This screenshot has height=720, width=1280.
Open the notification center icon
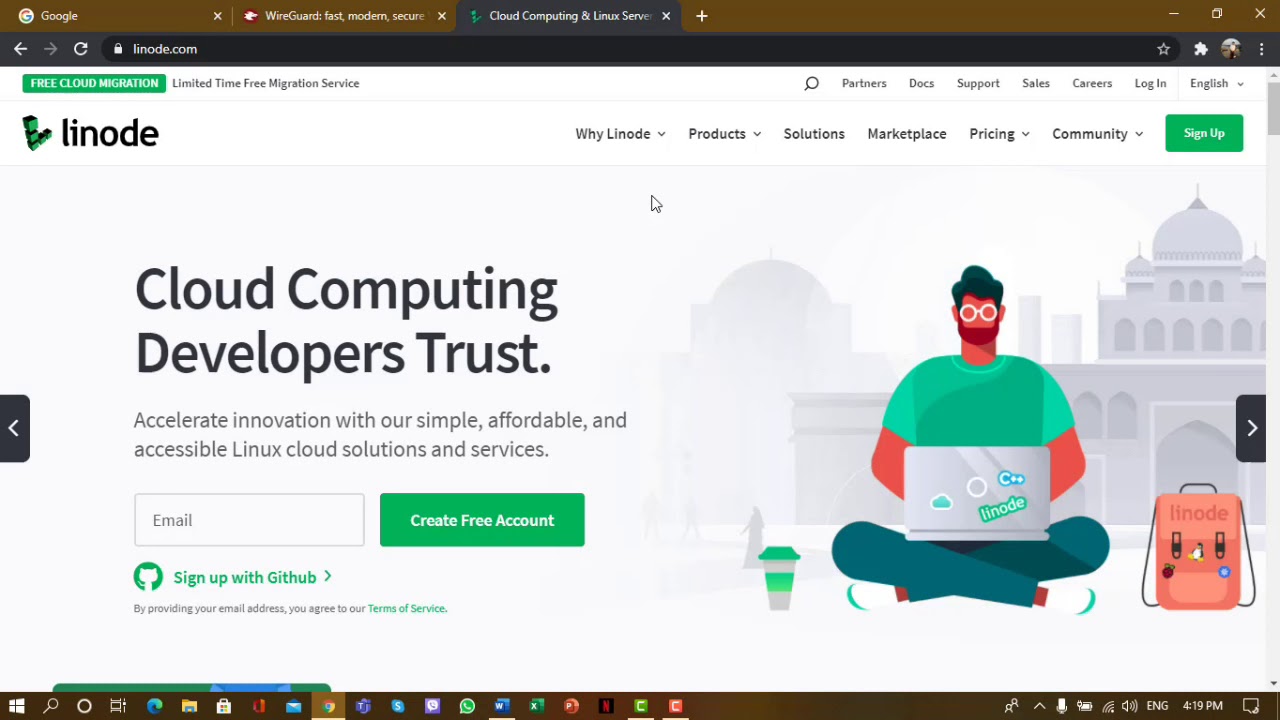(x=1250, y=706)
